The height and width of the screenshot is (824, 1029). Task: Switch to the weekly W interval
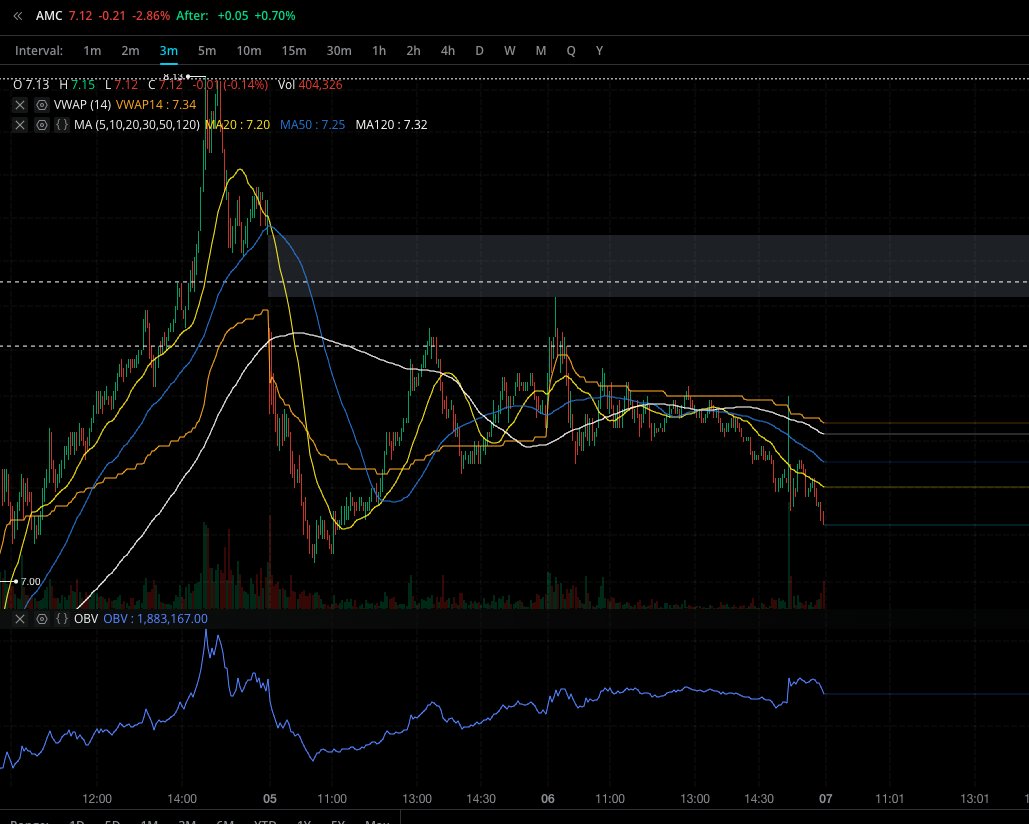tap(509, 51)
